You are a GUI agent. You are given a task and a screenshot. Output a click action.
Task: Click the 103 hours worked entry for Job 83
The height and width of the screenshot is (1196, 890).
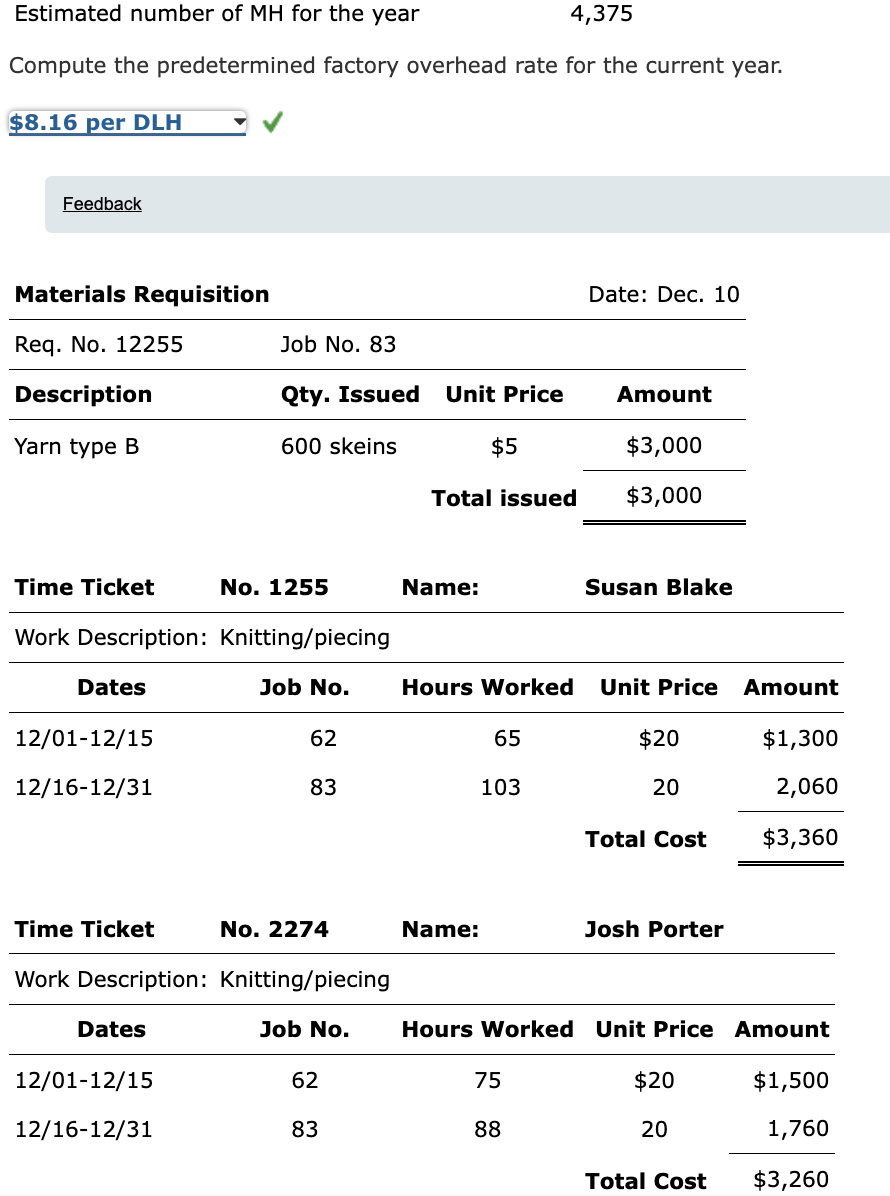tap(500, 787)
